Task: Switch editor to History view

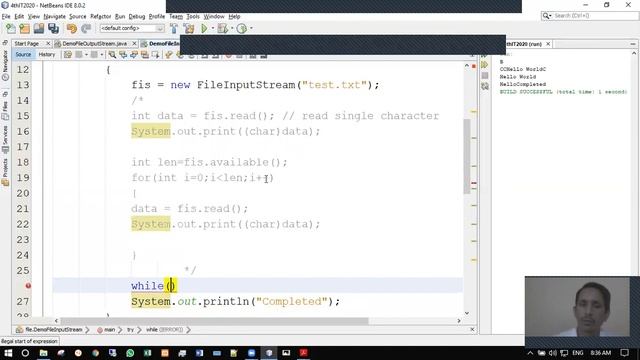Action: tap(47, 55)
